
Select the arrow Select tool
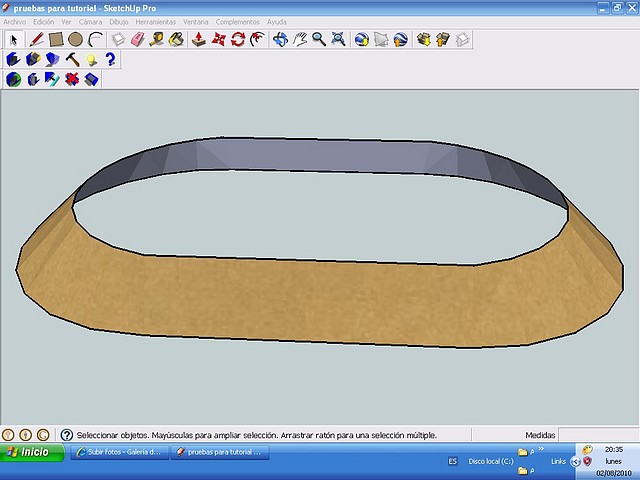[14, 40]
